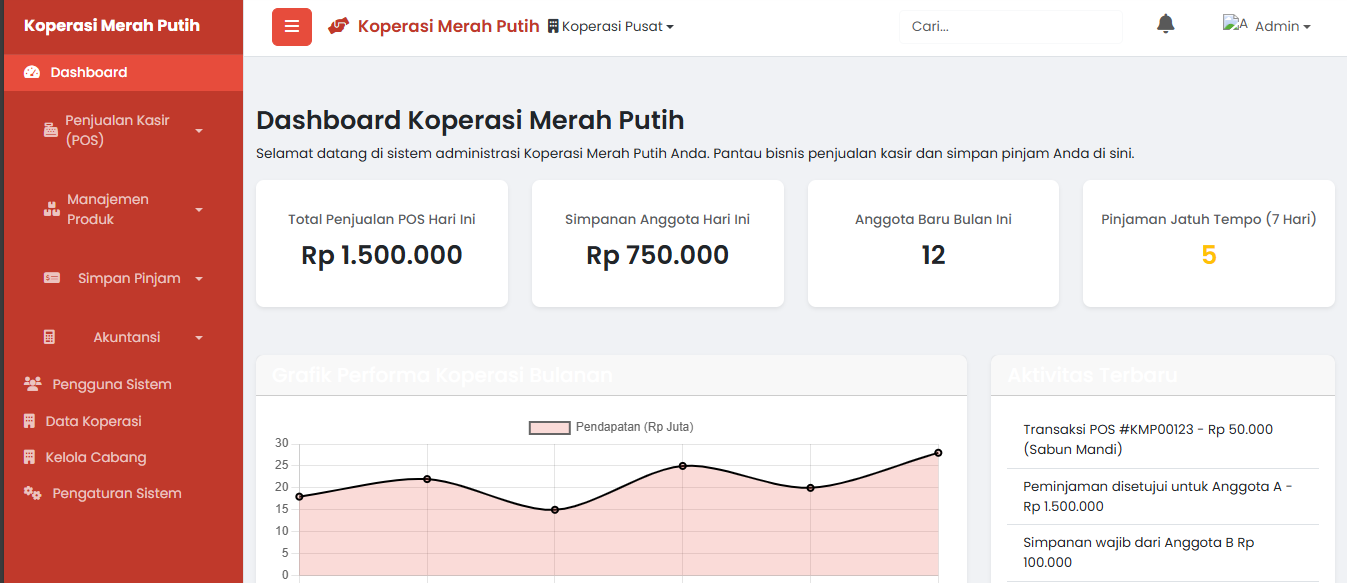Image resolution: width=1347 pixels, height=583 pixels.
Task: Open Data Koperasi menu item
Action: coord(93,421)
